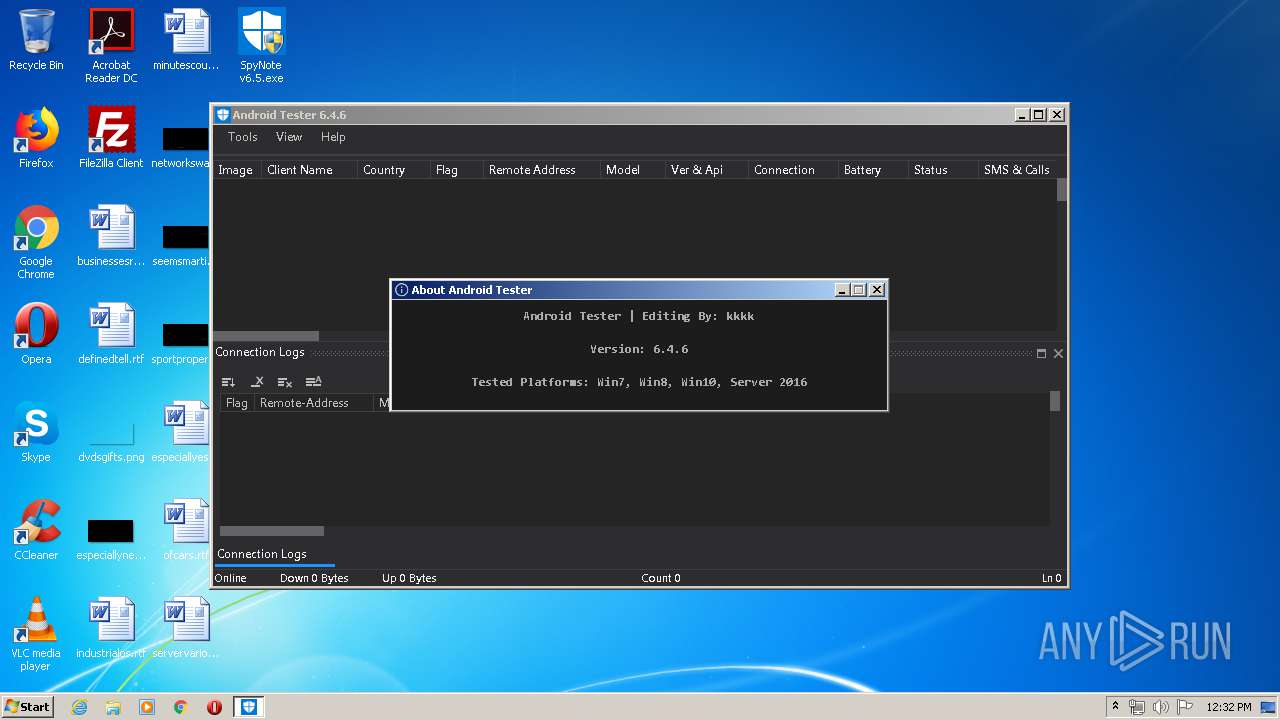This screenshot has height=720, width=1280.
Task: Click the Down 0 Bytes status entry
Action: tap(314, 578)
